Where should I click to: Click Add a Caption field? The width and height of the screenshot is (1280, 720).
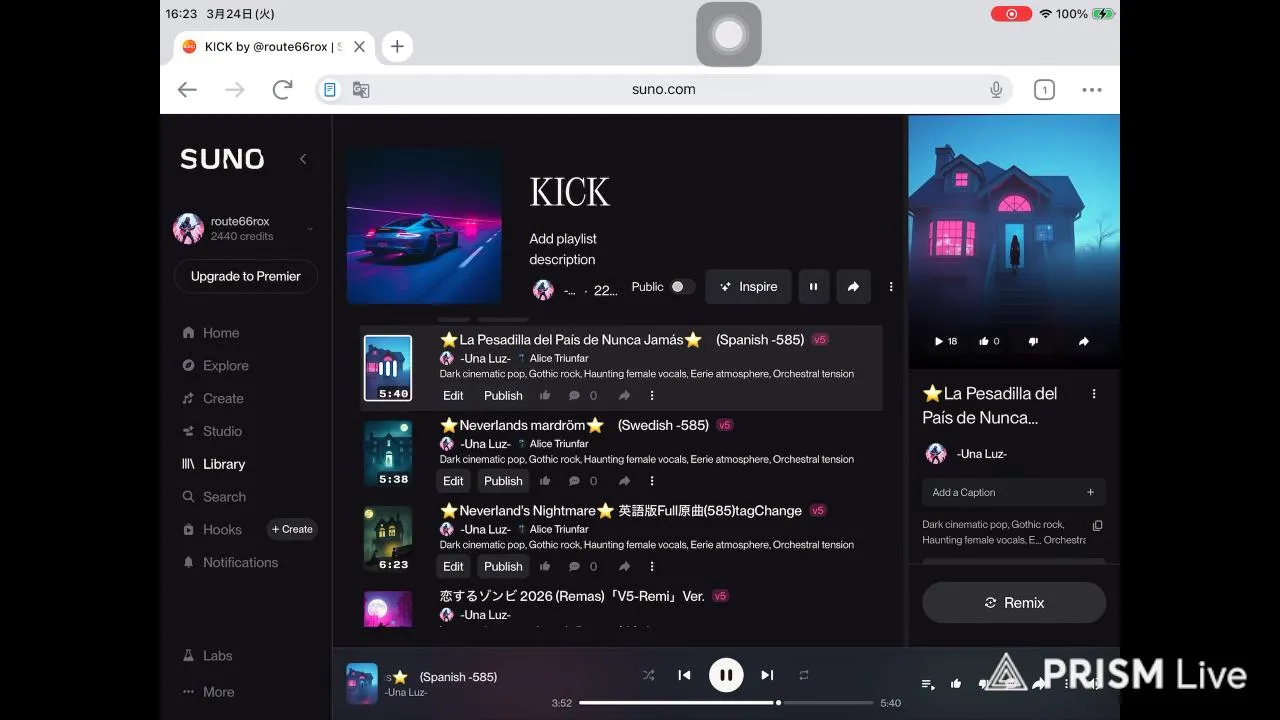(1014, 492)
